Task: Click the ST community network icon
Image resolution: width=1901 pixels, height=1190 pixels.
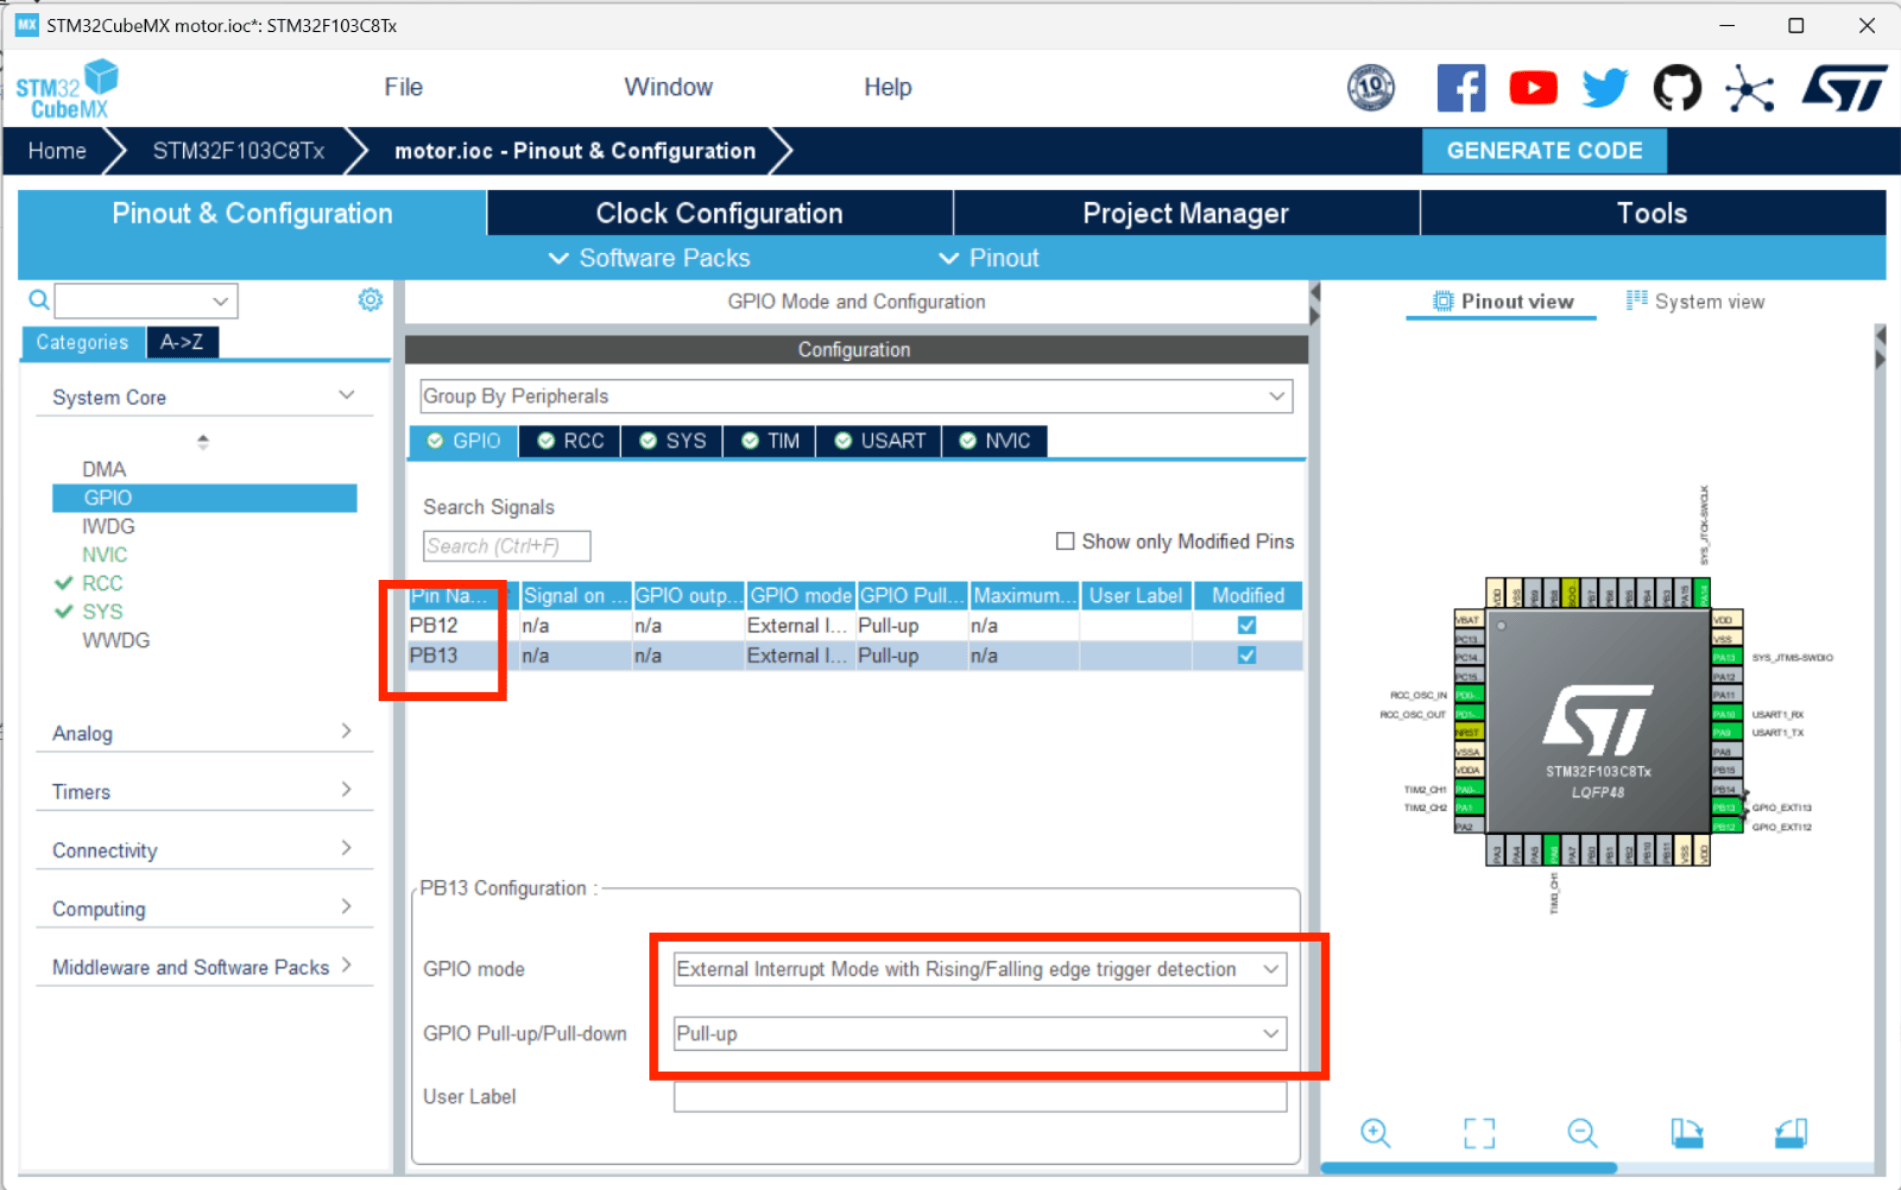Action: (1750, 88)
